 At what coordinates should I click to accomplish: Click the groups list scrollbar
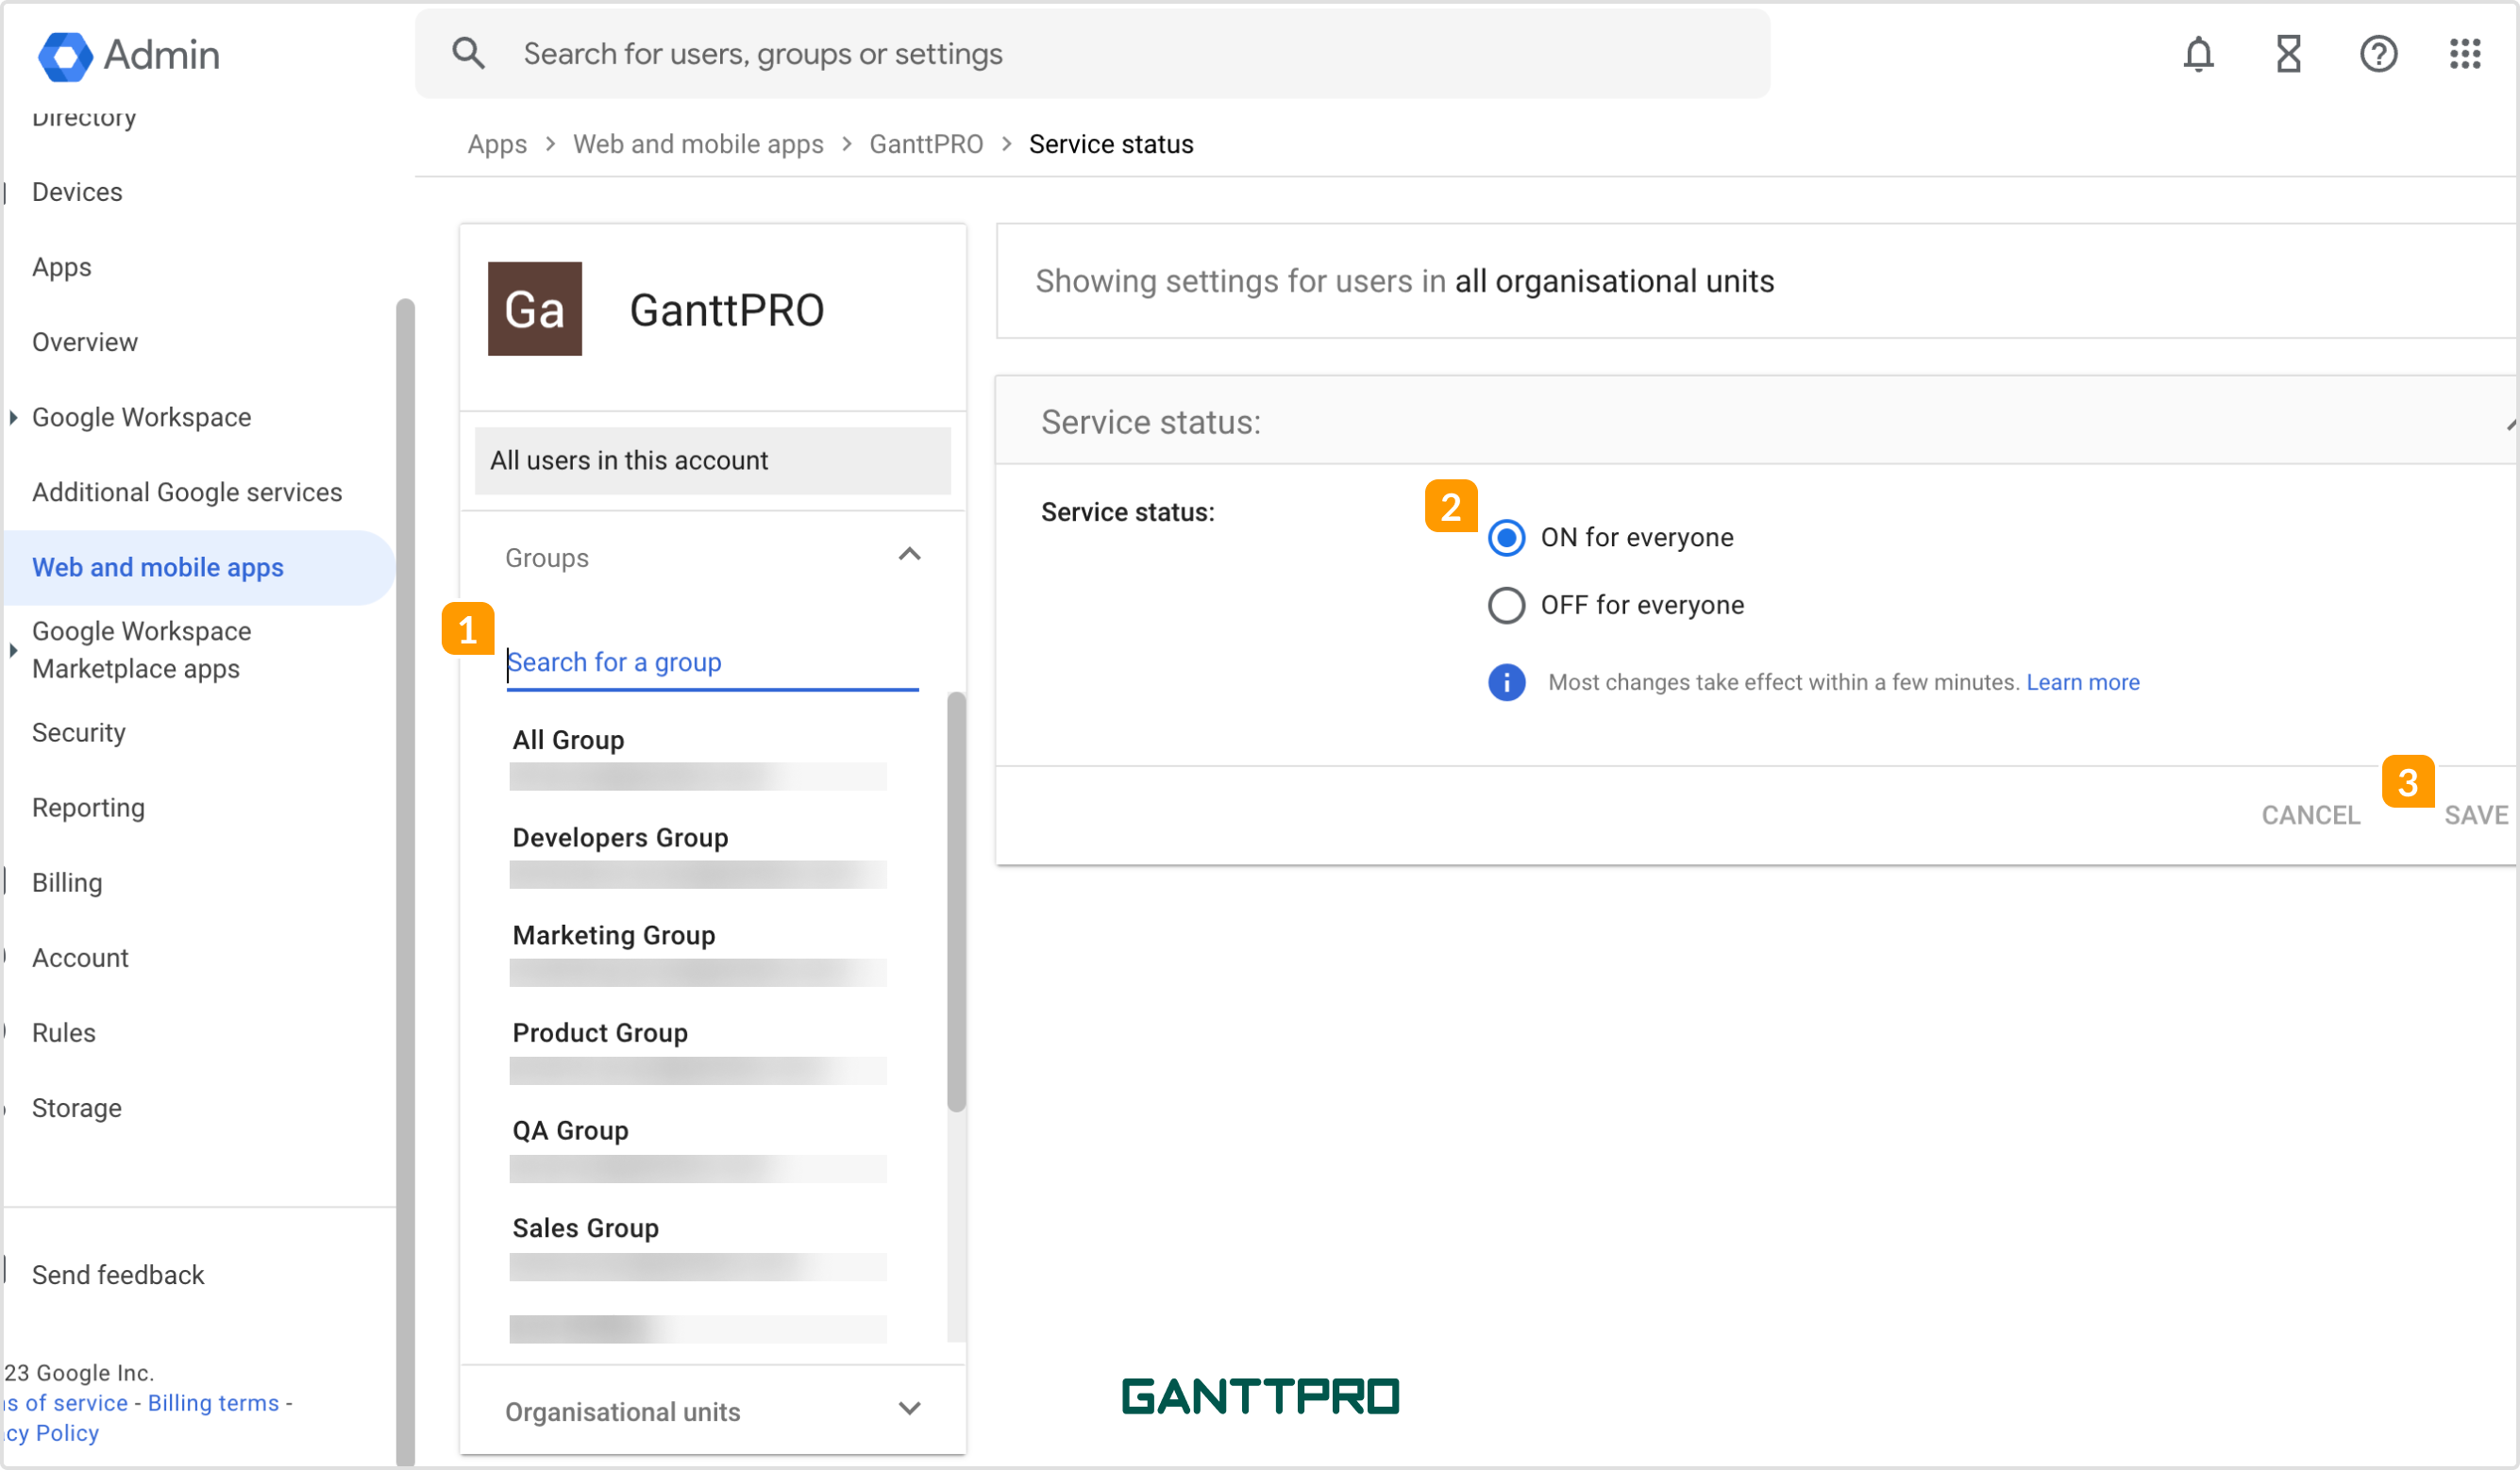[x=956, y=901]
